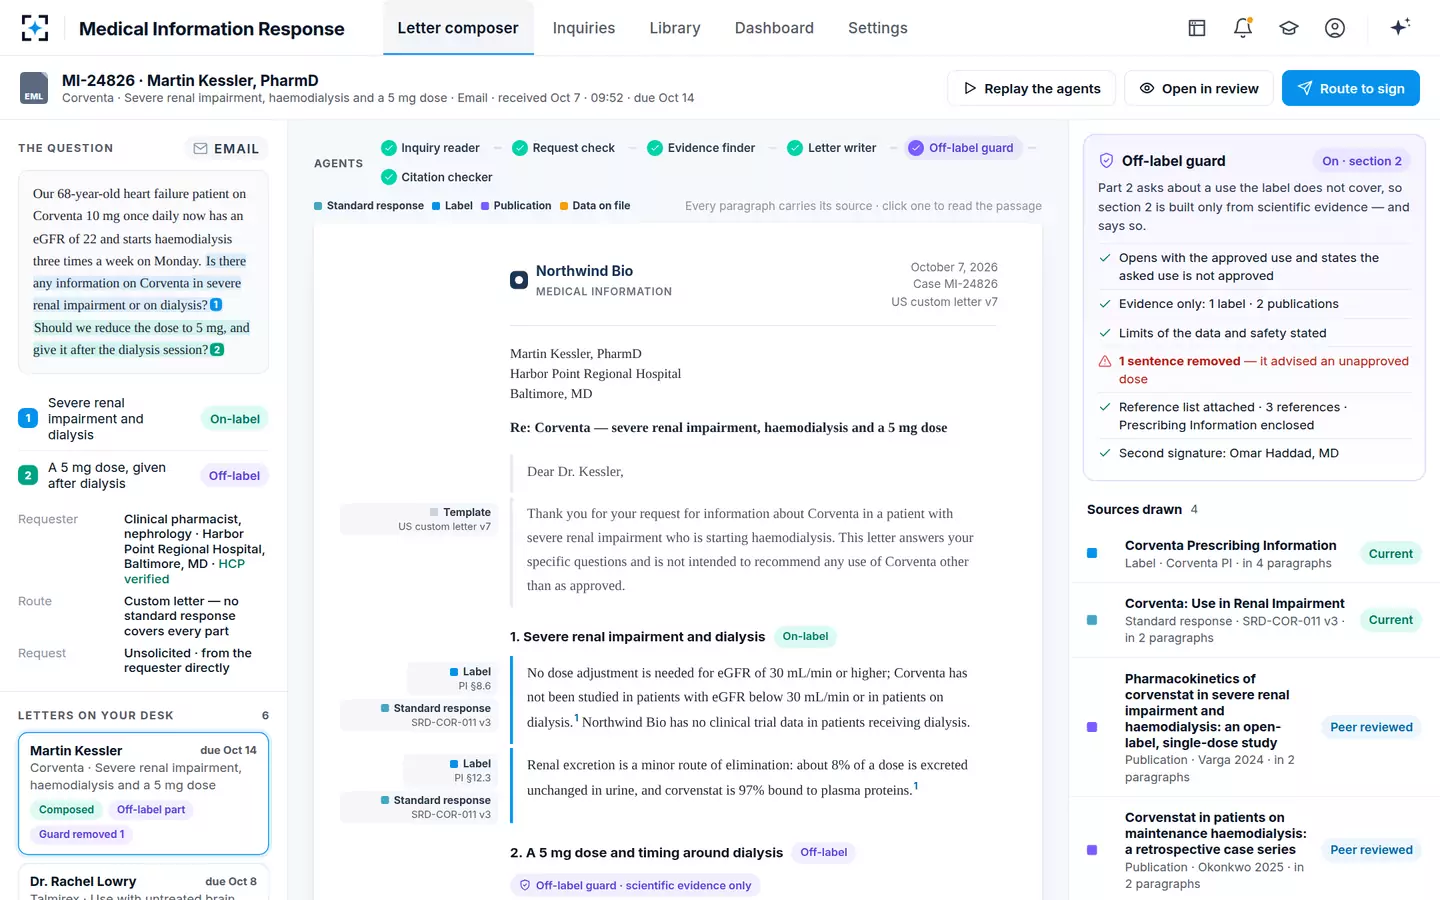Open the layout panel icon in header
1440x900 pixels.
1197,28
